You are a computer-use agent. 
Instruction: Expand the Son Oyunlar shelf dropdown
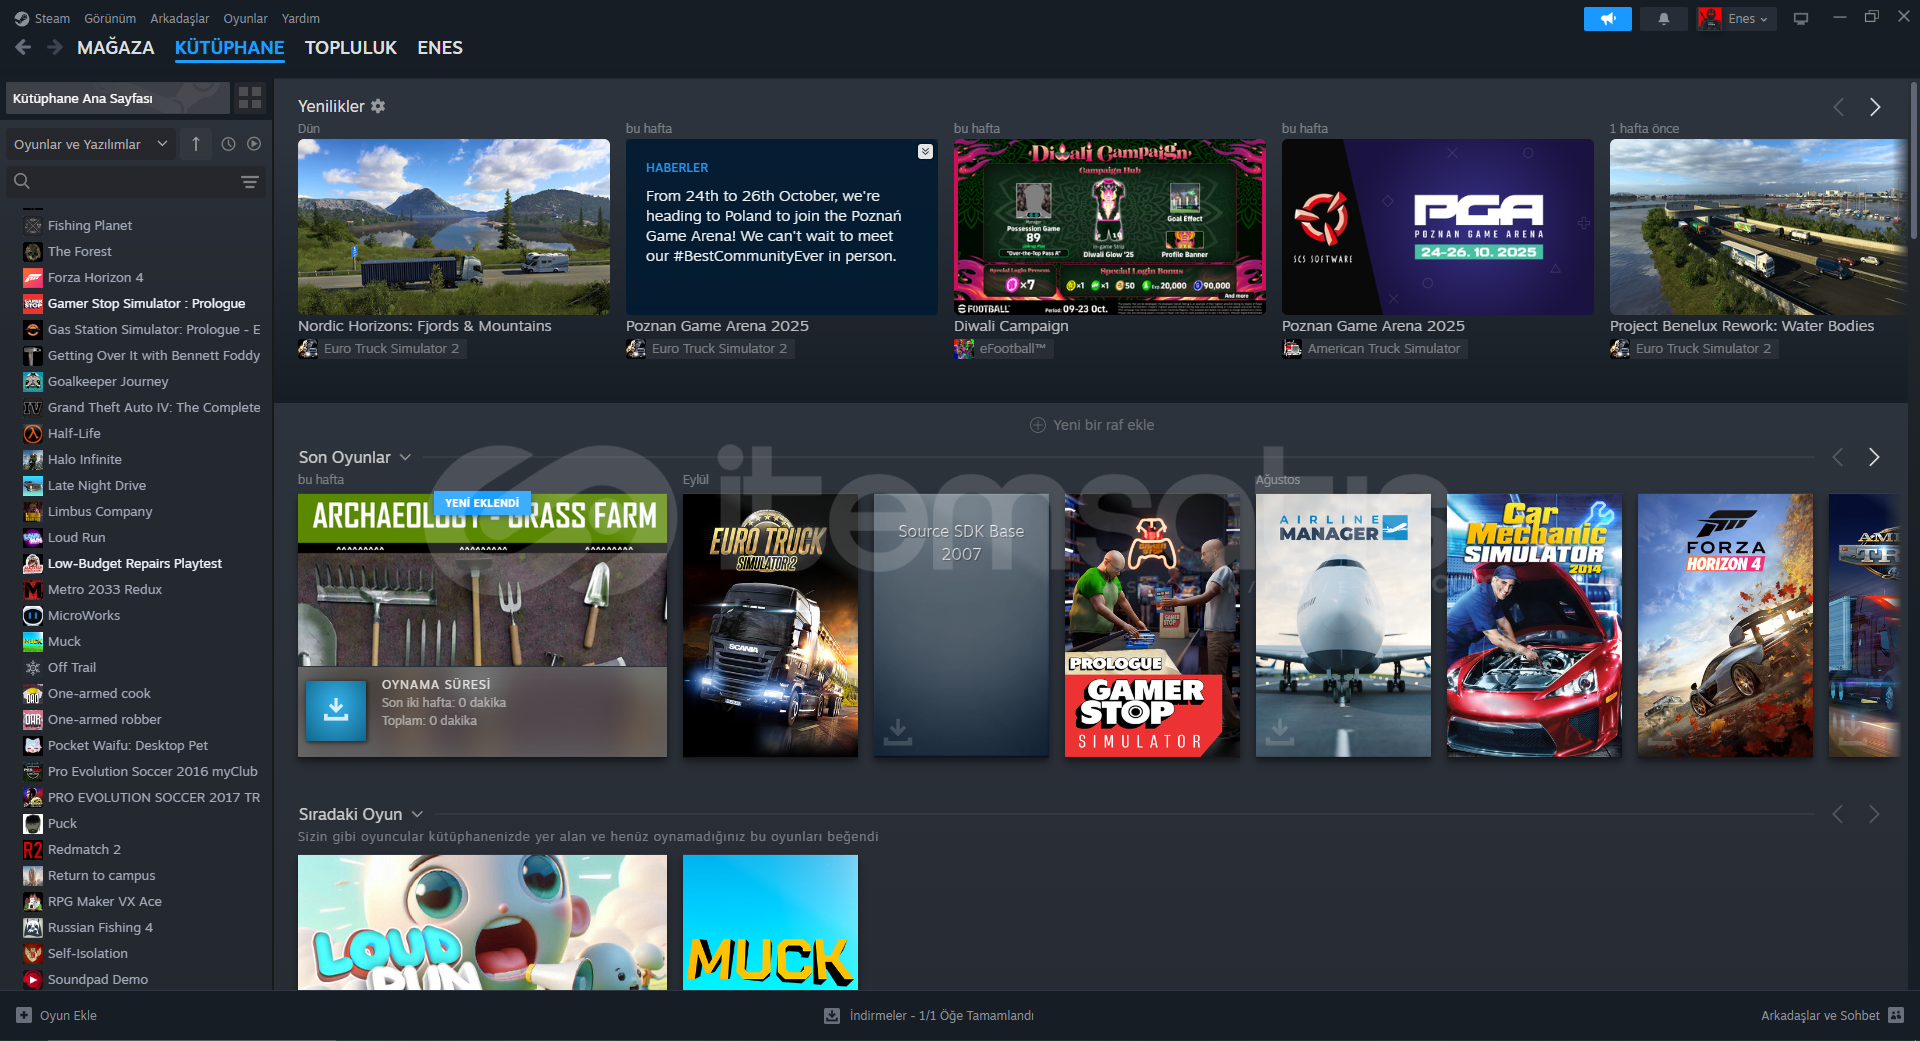coord(405,457)
